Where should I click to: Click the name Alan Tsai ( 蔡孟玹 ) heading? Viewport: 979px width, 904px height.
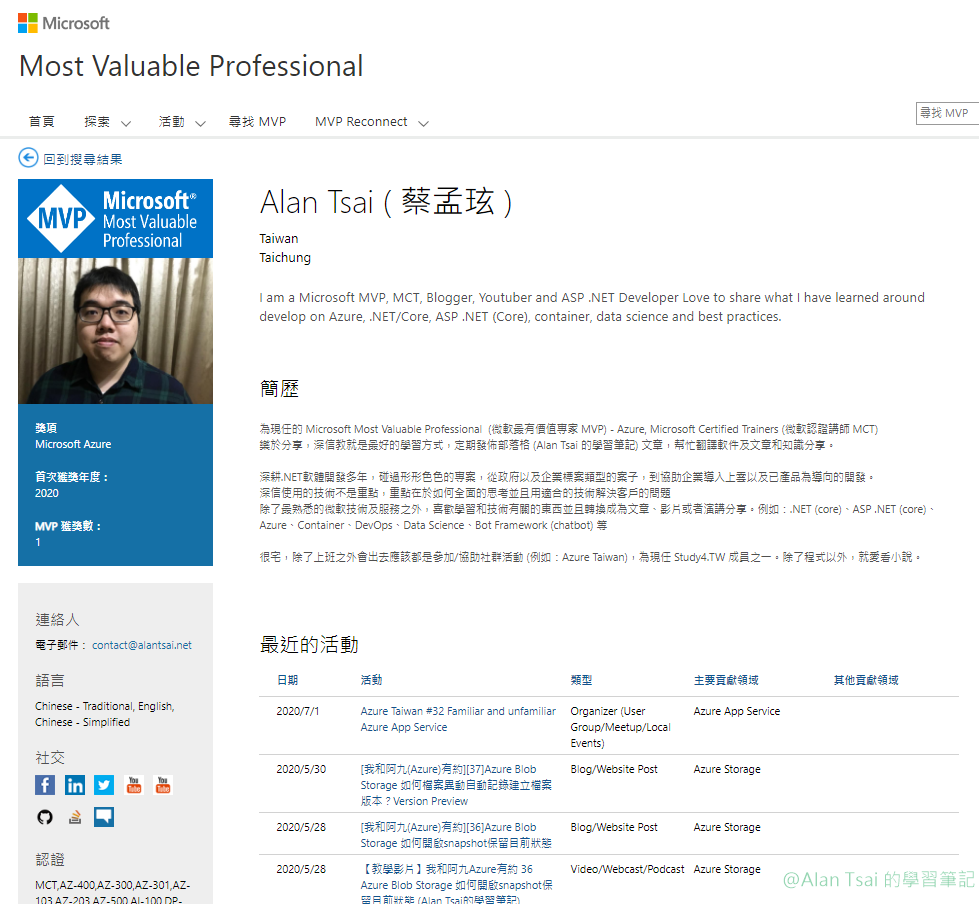pyautogui.click(x=386, y=202)
